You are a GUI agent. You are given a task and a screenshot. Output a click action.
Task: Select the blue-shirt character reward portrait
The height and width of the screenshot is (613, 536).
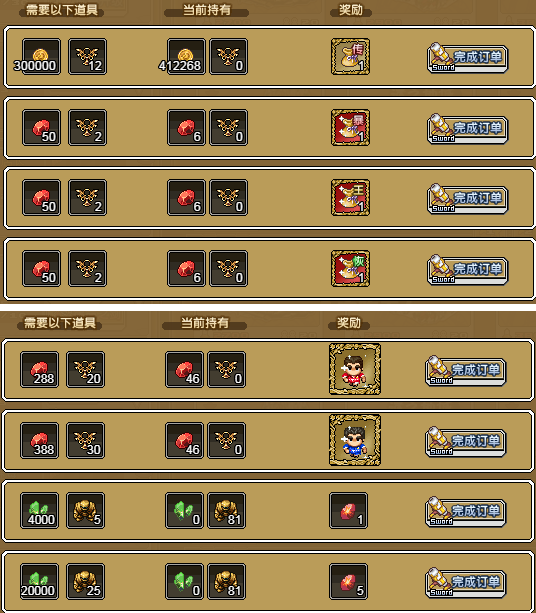[x=355, y=440]
